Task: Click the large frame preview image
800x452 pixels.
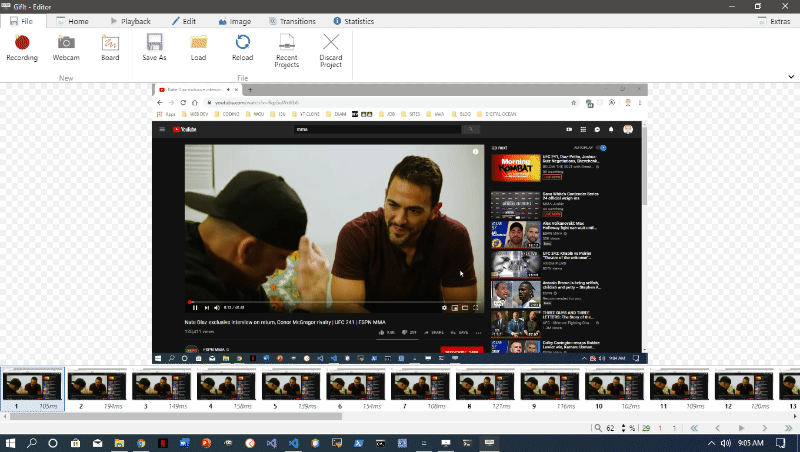Action: click(x=399, y=224)
